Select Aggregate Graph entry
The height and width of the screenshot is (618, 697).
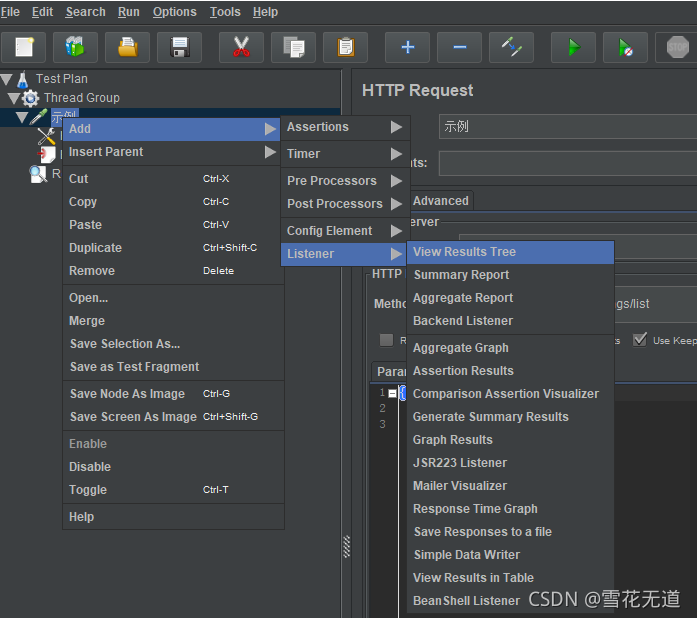510,348
